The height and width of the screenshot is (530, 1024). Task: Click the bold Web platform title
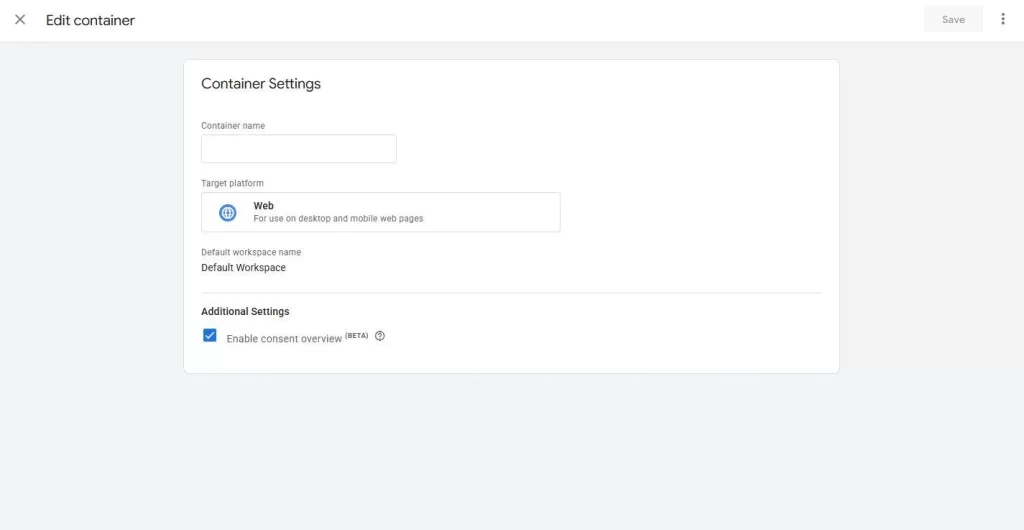pyautogui.click(x=263, y=206)
